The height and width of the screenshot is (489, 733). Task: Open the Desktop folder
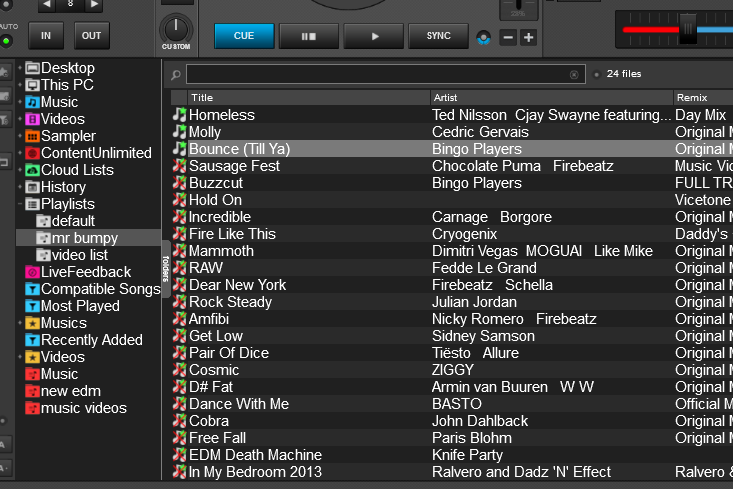point(67,68)
